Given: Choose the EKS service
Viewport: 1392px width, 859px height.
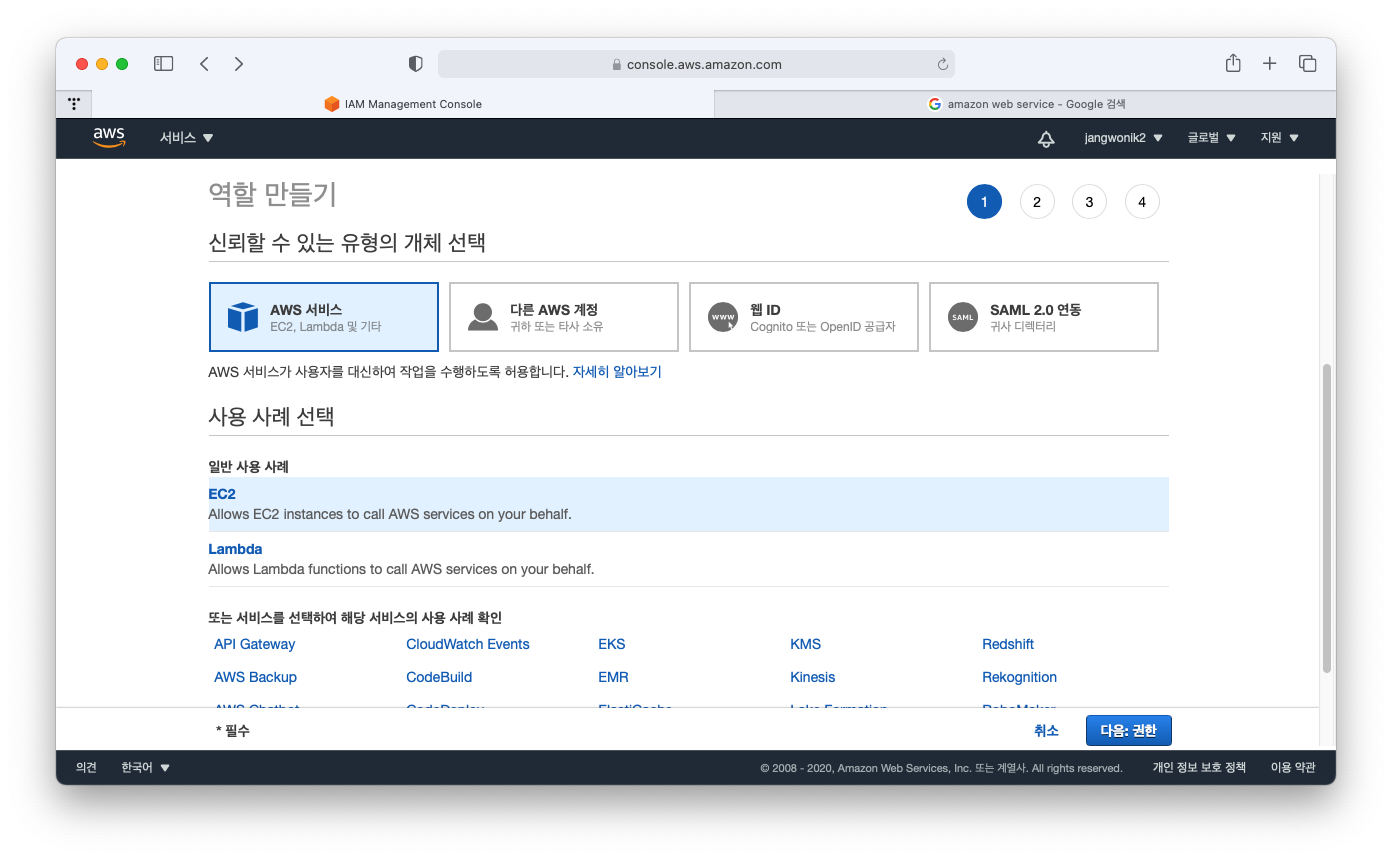Looking at the screenshot, I should [611, 644].
